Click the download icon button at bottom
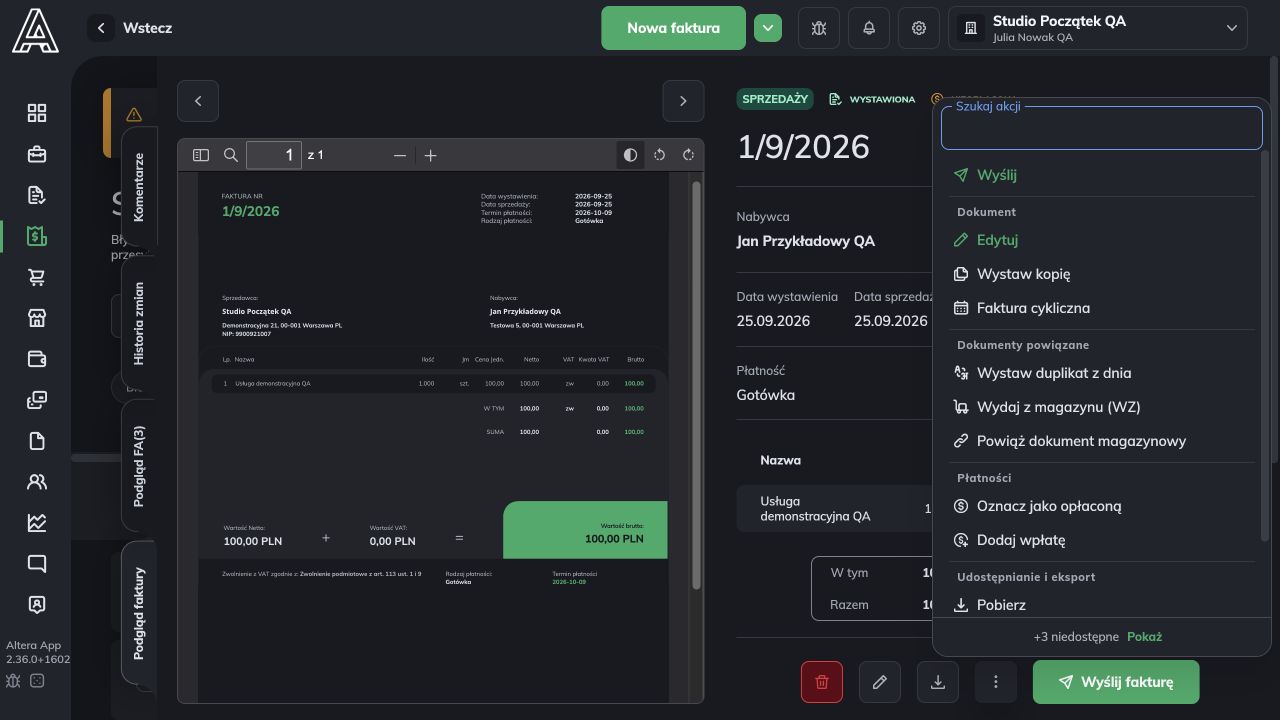 [938, 682]
